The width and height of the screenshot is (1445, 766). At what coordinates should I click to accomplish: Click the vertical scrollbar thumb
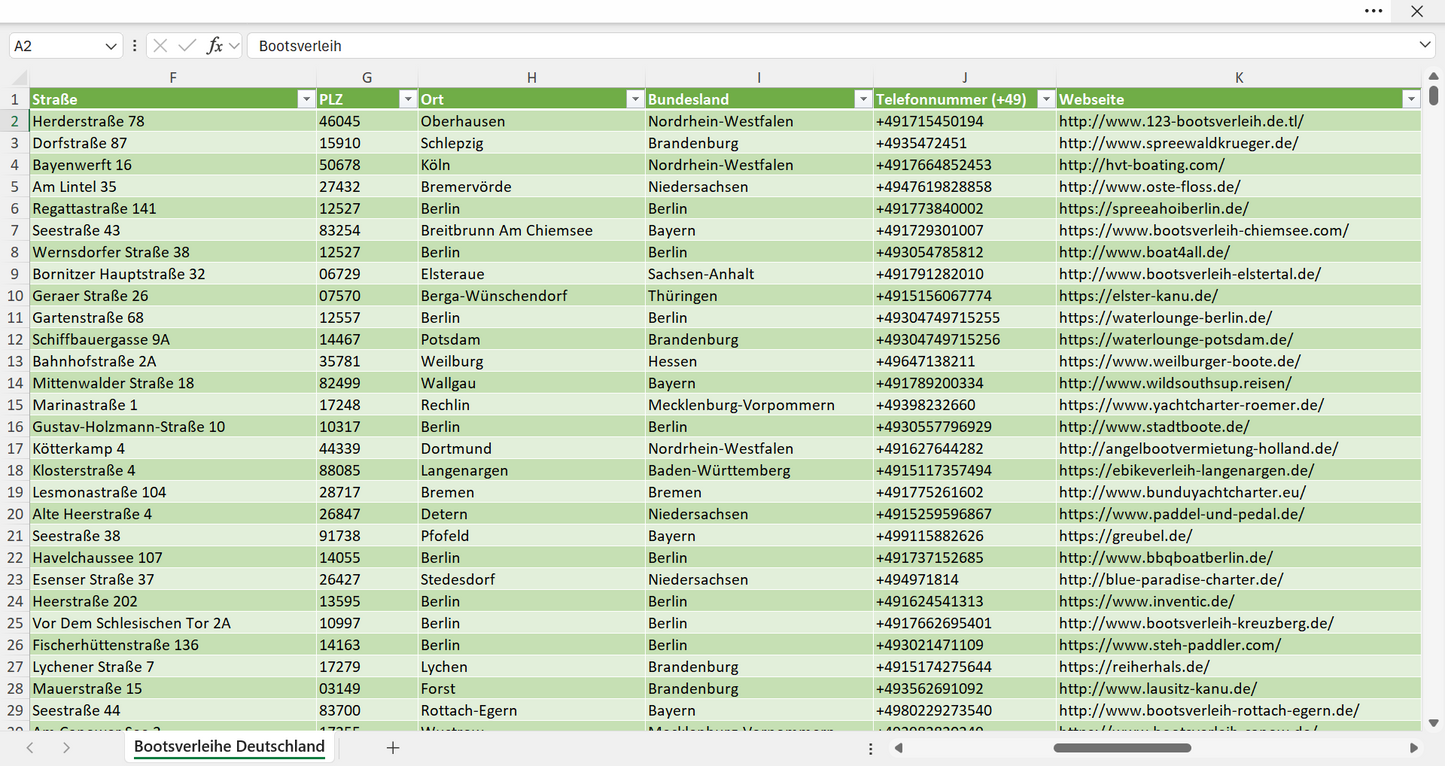pyautogui.click(x=1434, y=95)
